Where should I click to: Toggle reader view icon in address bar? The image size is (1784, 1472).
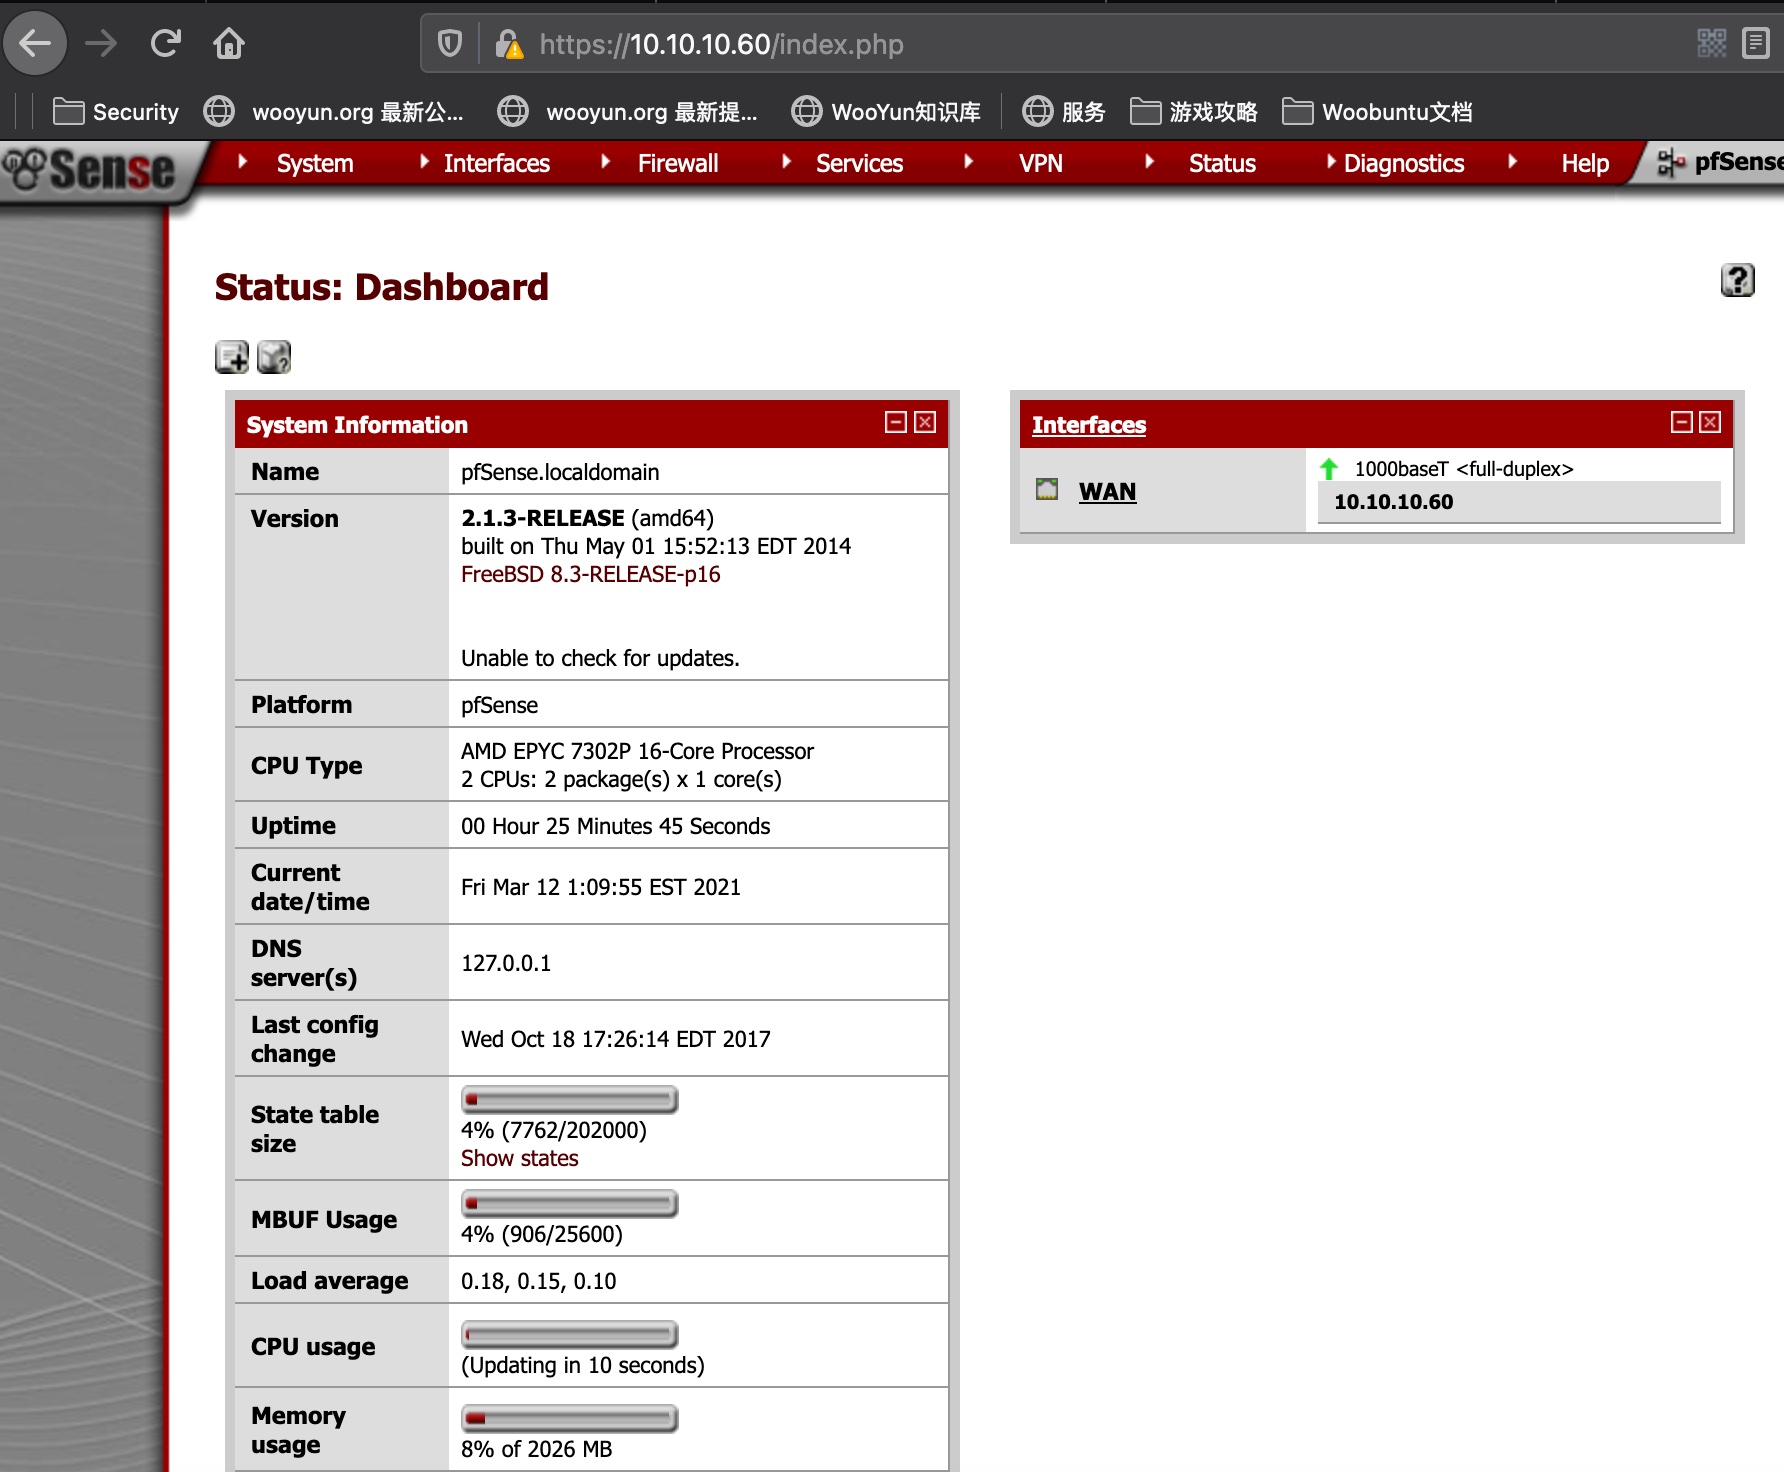click(1756, 43)
